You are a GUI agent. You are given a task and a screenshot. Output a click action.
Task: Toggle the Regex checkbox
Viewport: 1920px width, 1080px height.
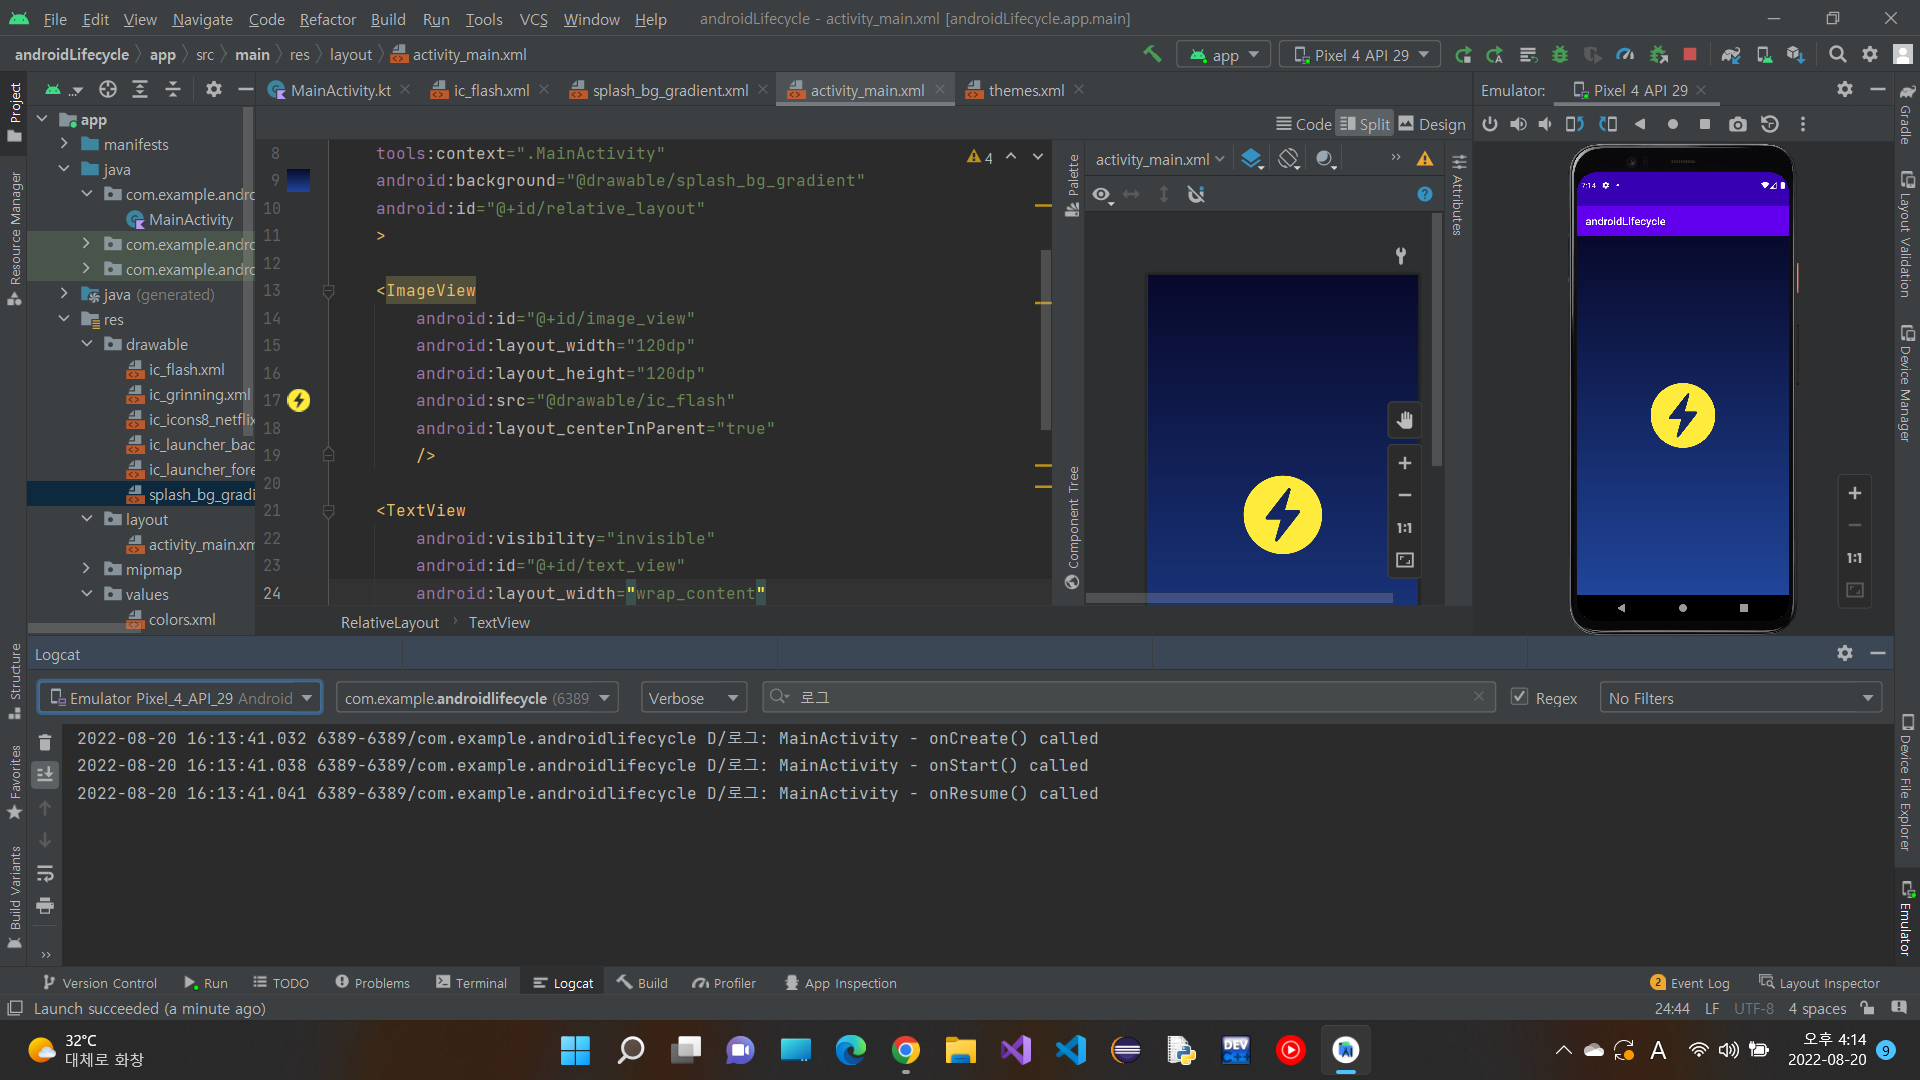coord(1519,697)
